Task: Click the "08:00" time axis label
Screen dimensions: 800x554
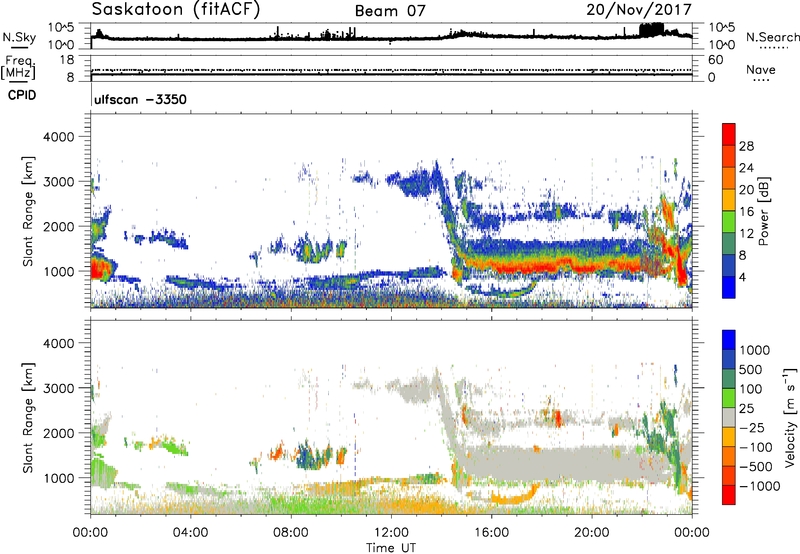Action: 291,533
